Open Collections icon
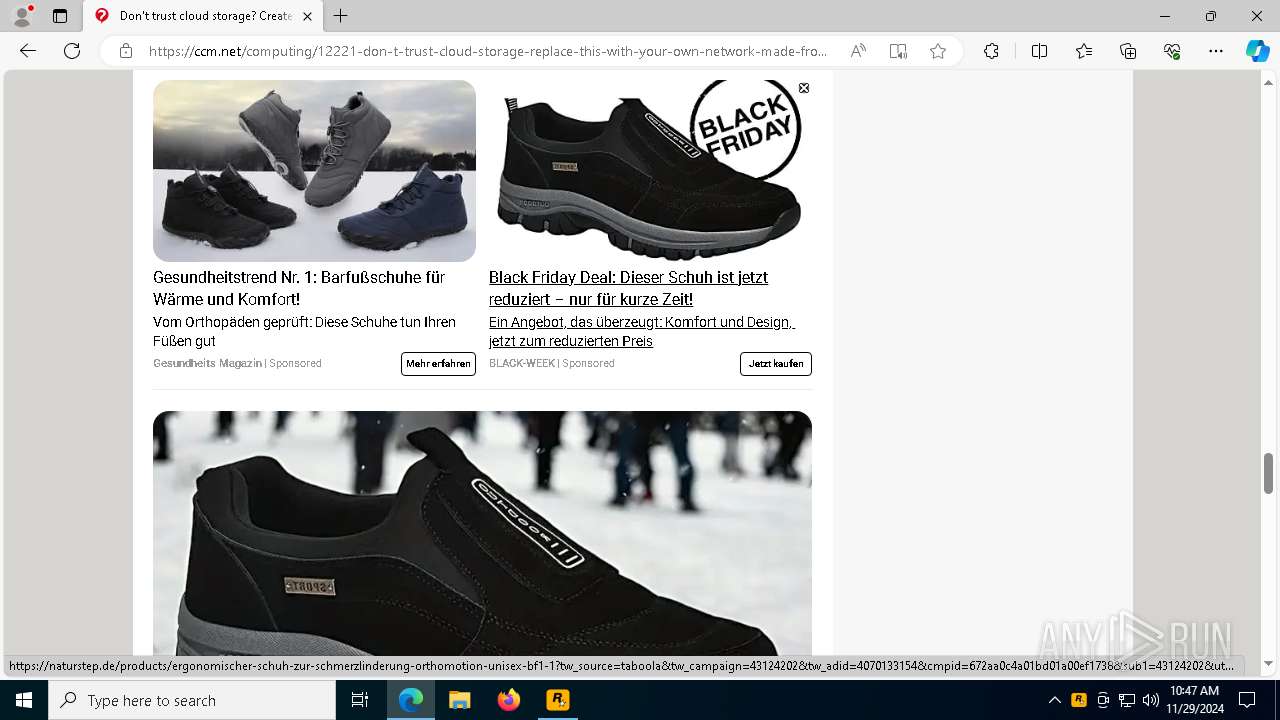 1128,51
